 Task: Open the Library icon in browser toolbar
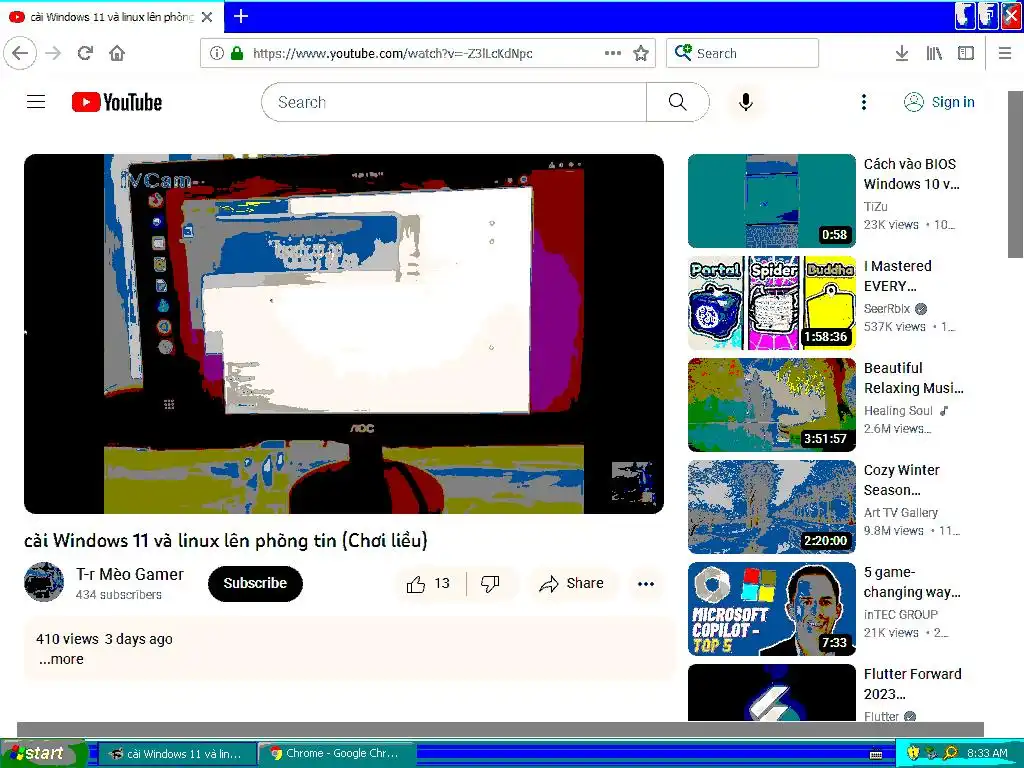click(934, 53)
